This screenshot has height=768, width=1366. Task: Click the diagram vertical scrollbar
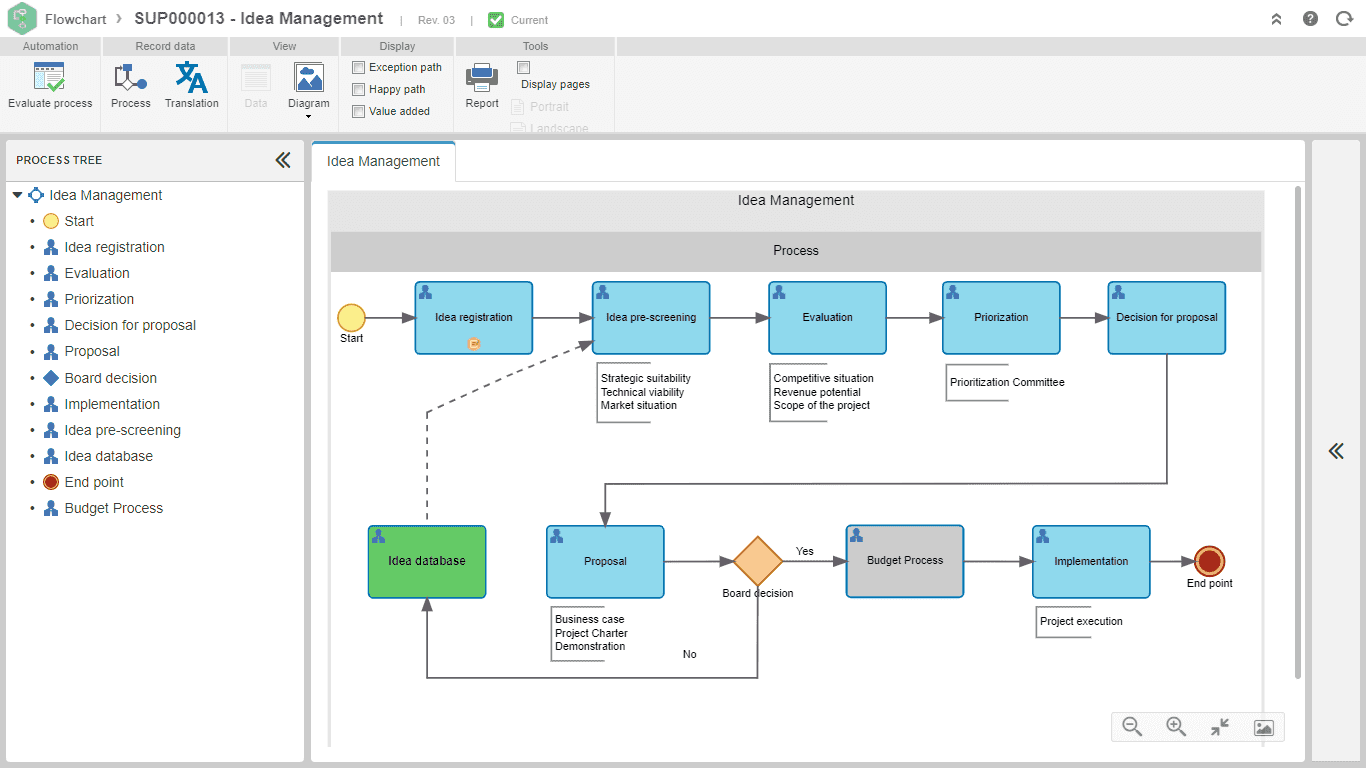click(x=1299, y=432)
